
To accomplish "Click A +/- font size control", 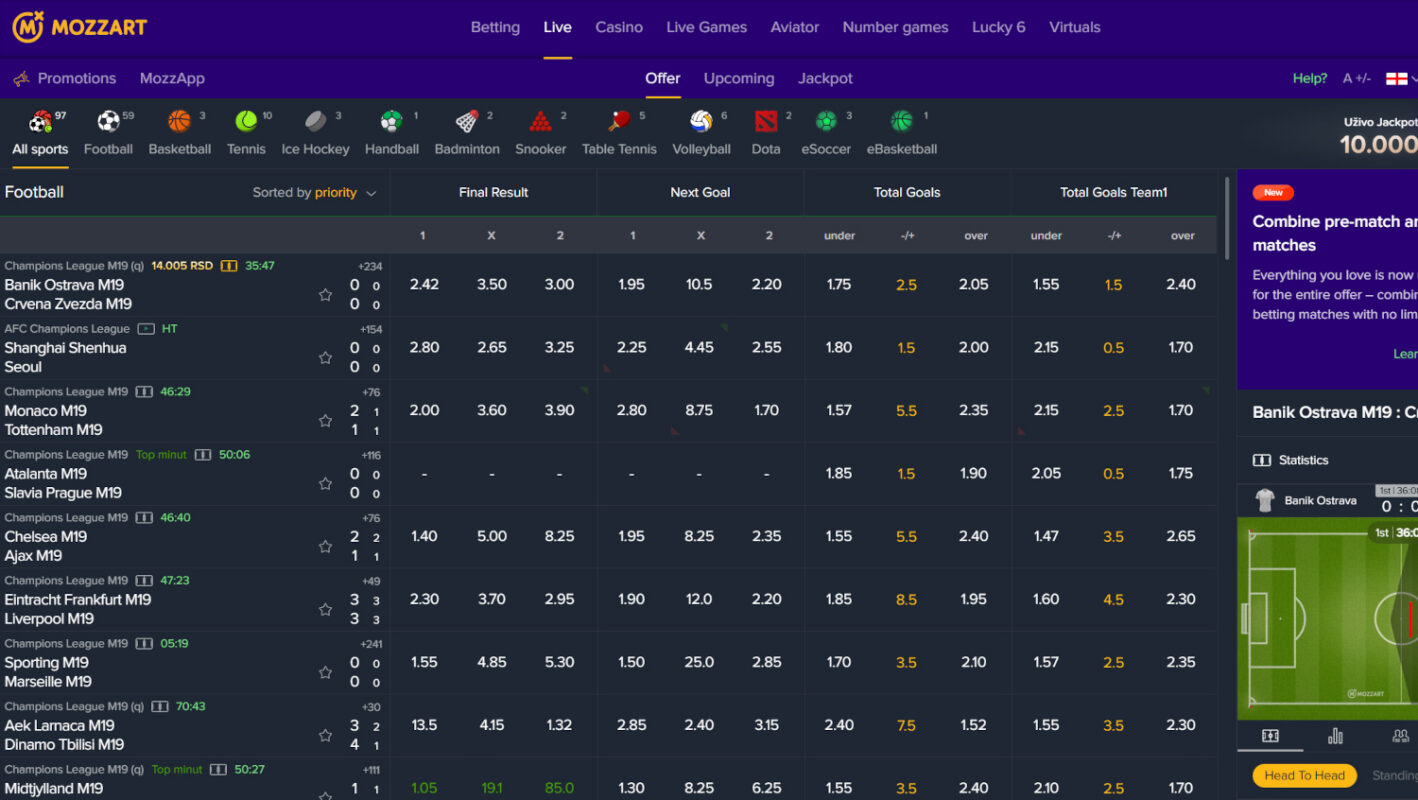I will pyautogui.click(x=1357, y=77).
